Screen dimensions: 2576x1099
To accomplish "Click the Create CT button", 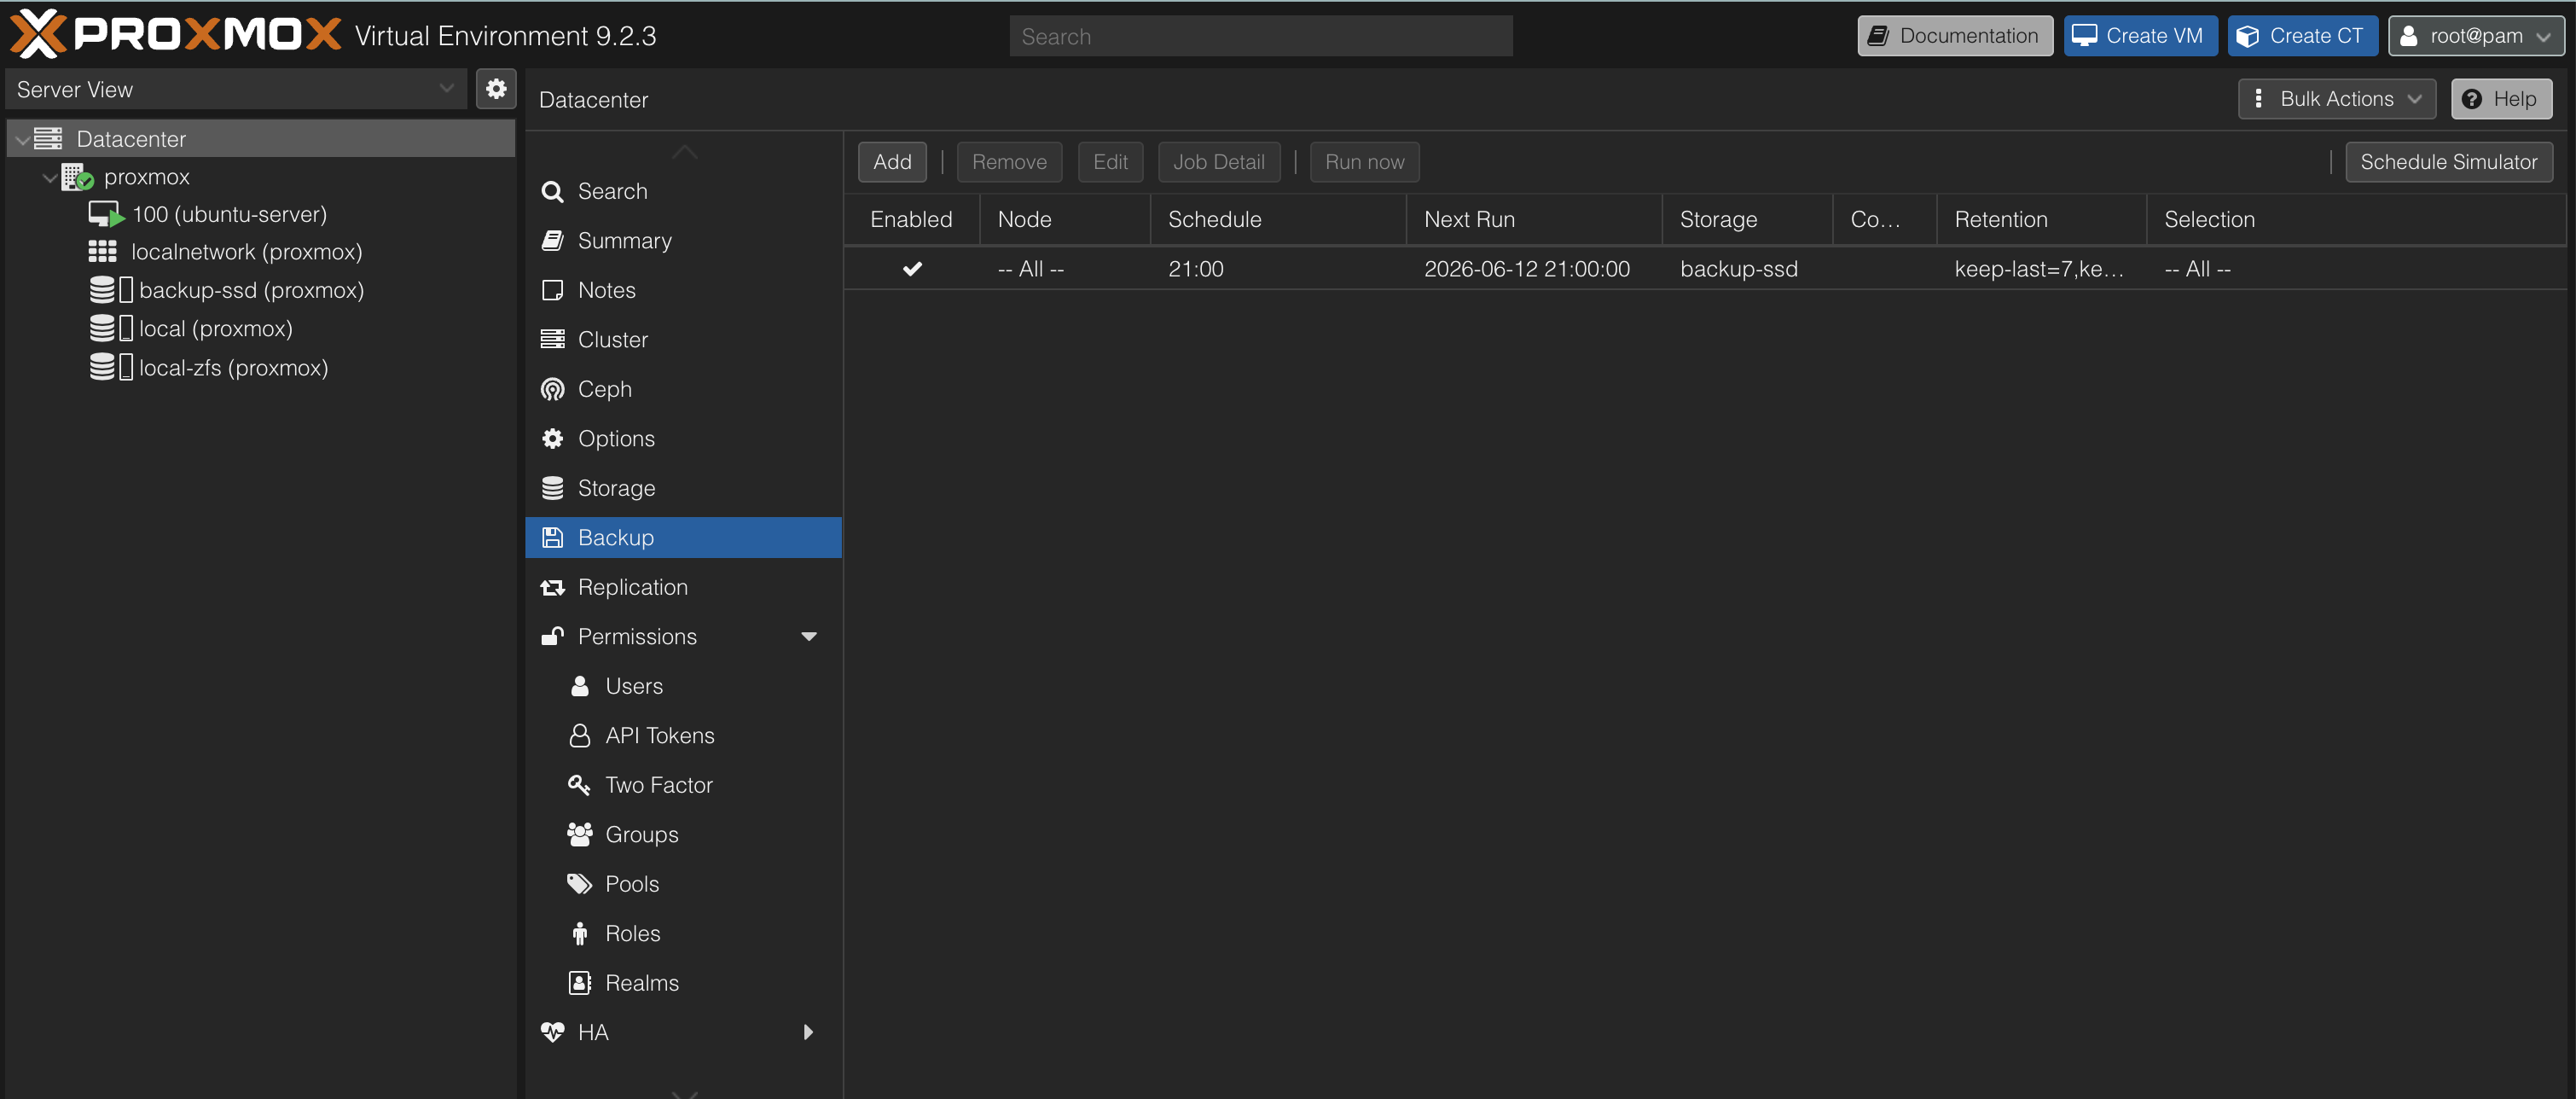I will pos(2302,36).
